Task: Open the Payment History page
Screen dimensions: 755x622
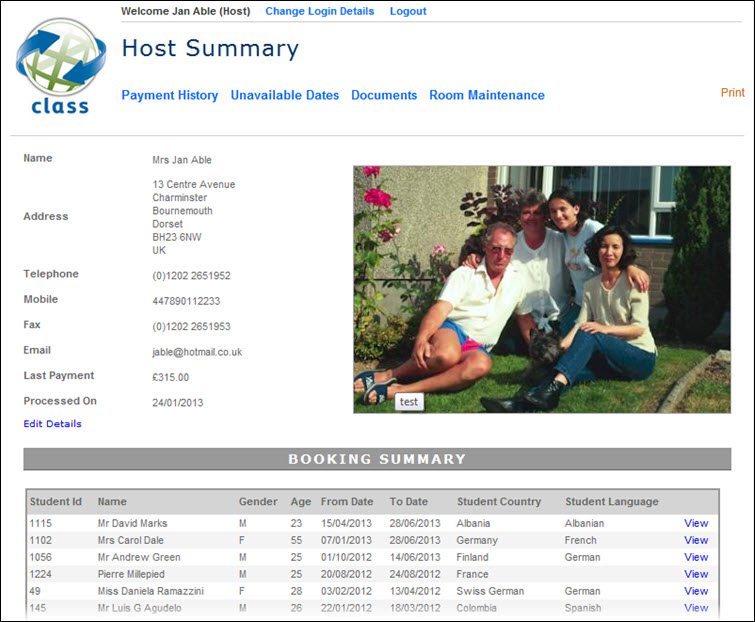Action: click(x=169, y=96)
